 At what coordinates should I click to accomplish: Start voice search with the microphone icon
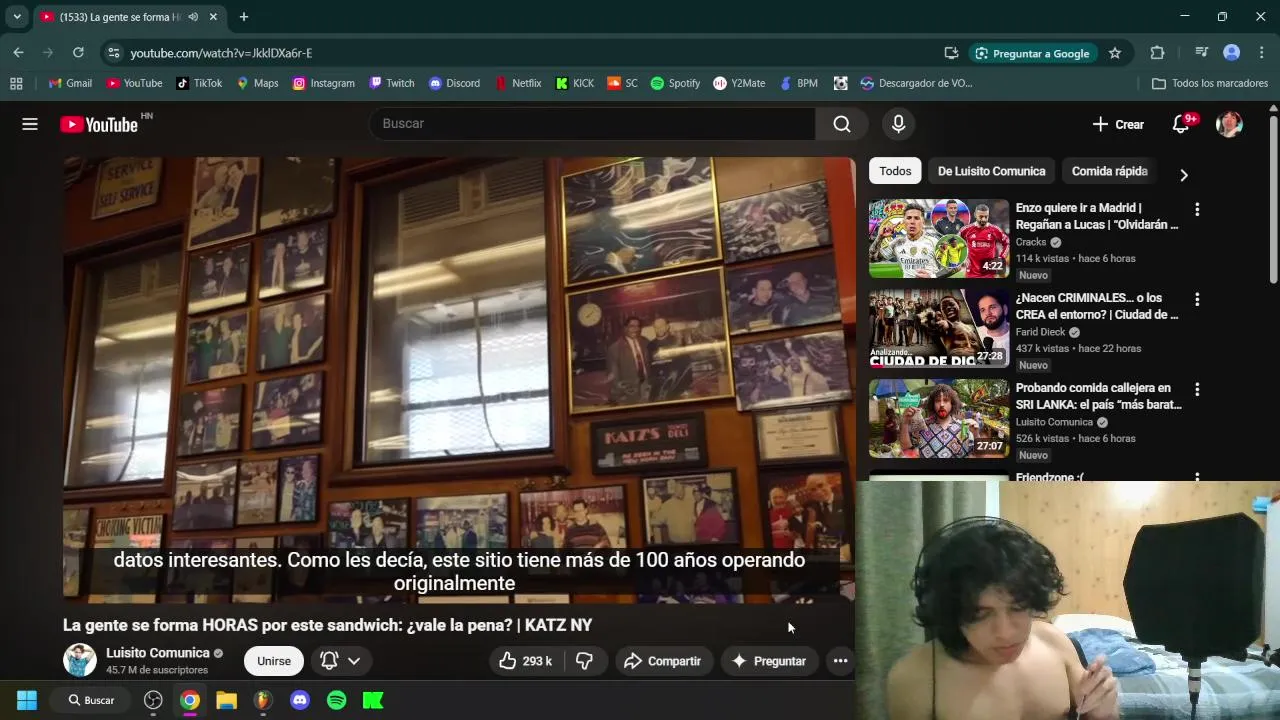(898, 124)
